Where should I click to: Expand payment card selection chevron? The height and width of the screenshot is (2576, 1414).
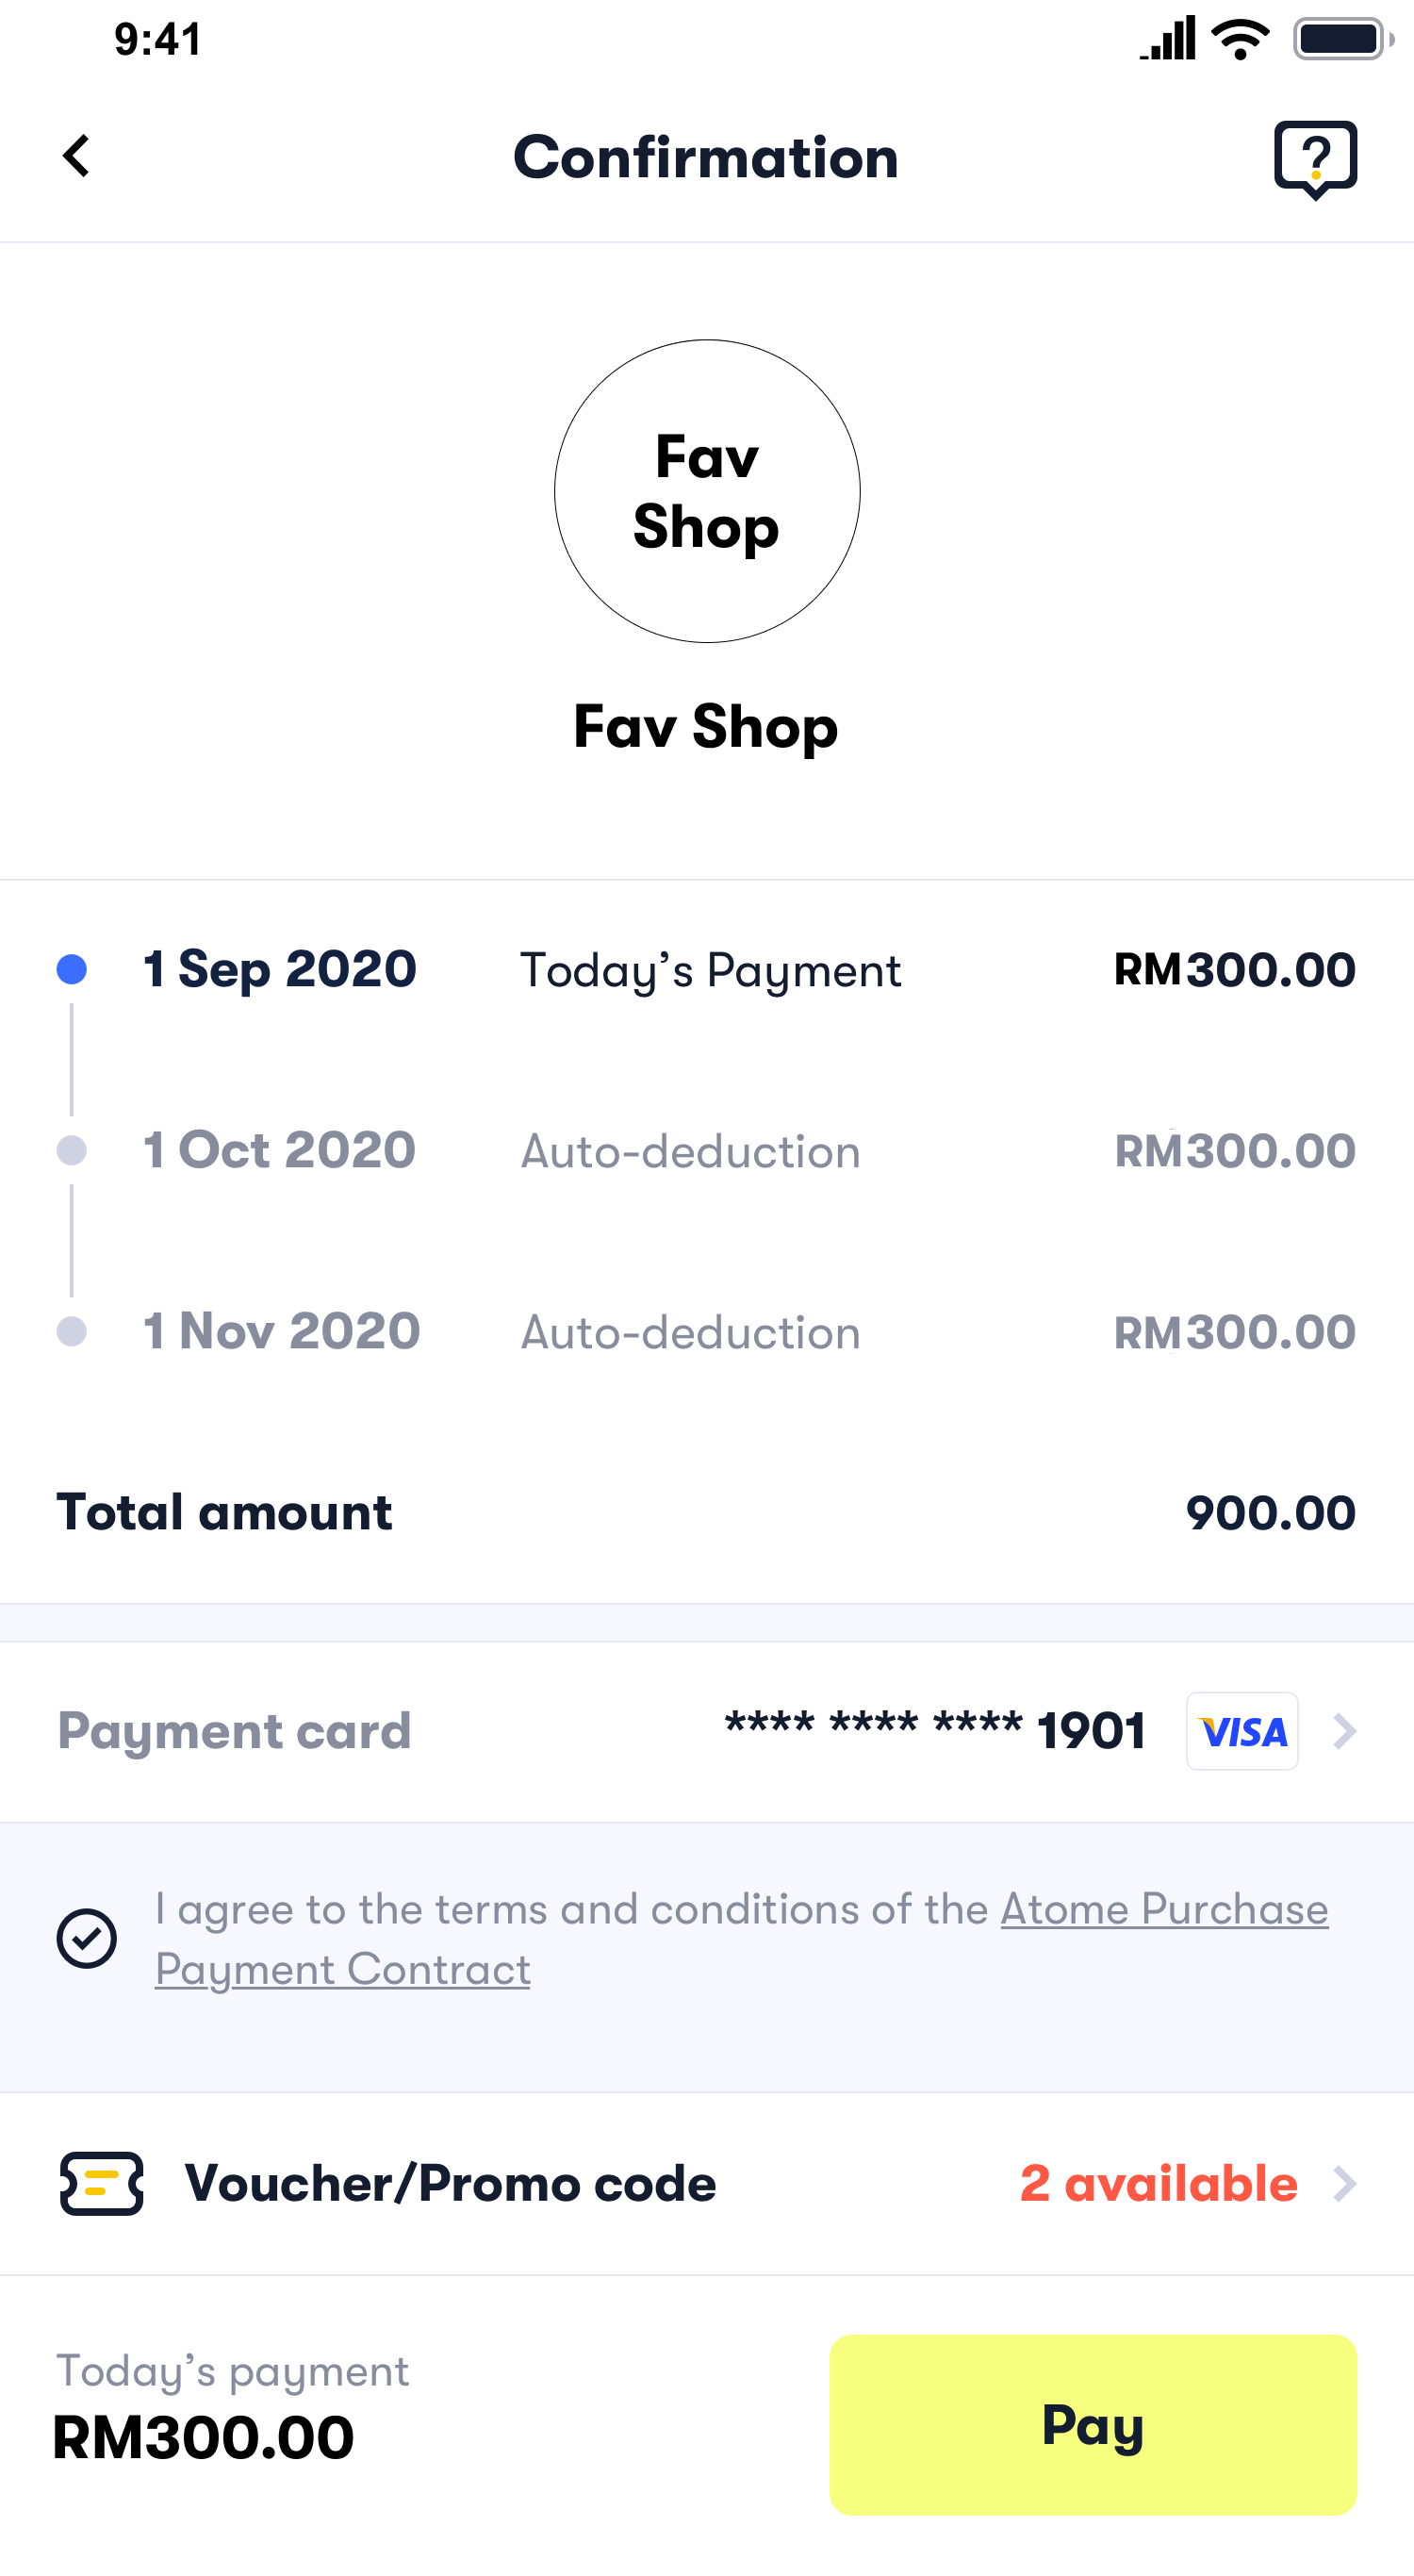(1345, 1731)
